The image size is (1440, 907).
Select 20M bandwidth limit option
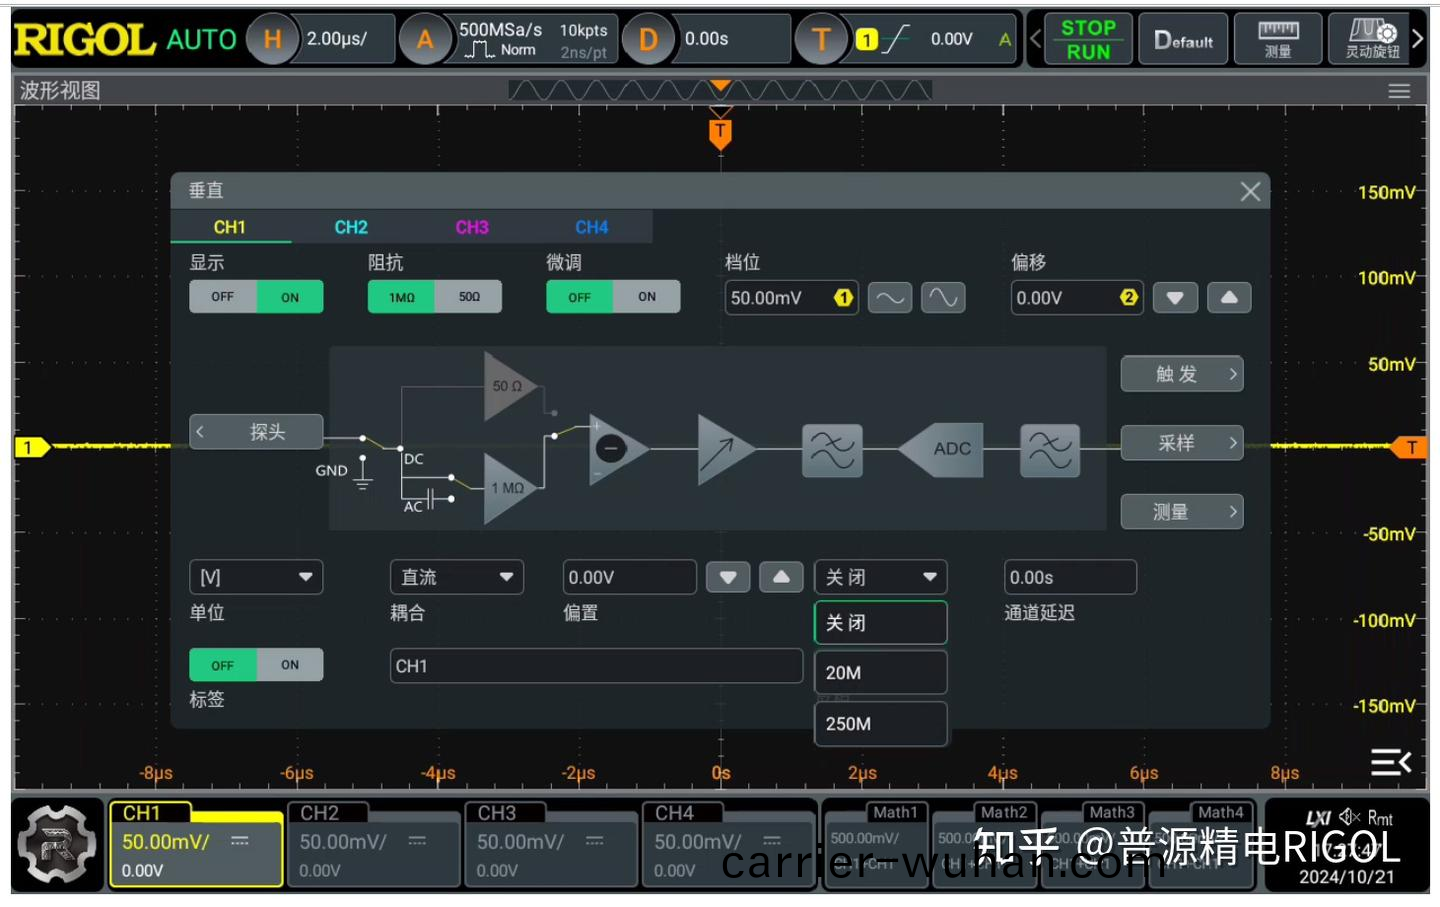[x=880, y=673]
